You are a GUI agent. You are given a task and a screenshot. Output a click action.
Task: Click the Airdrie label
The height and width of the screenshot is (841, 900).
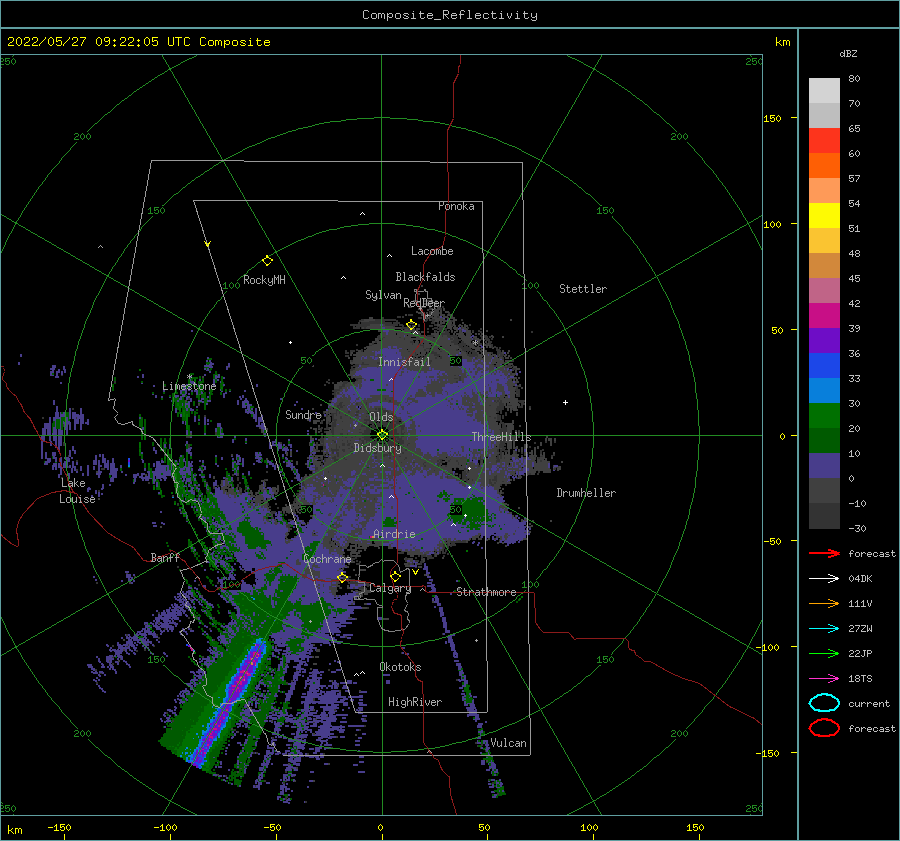[x=394, y=534]
